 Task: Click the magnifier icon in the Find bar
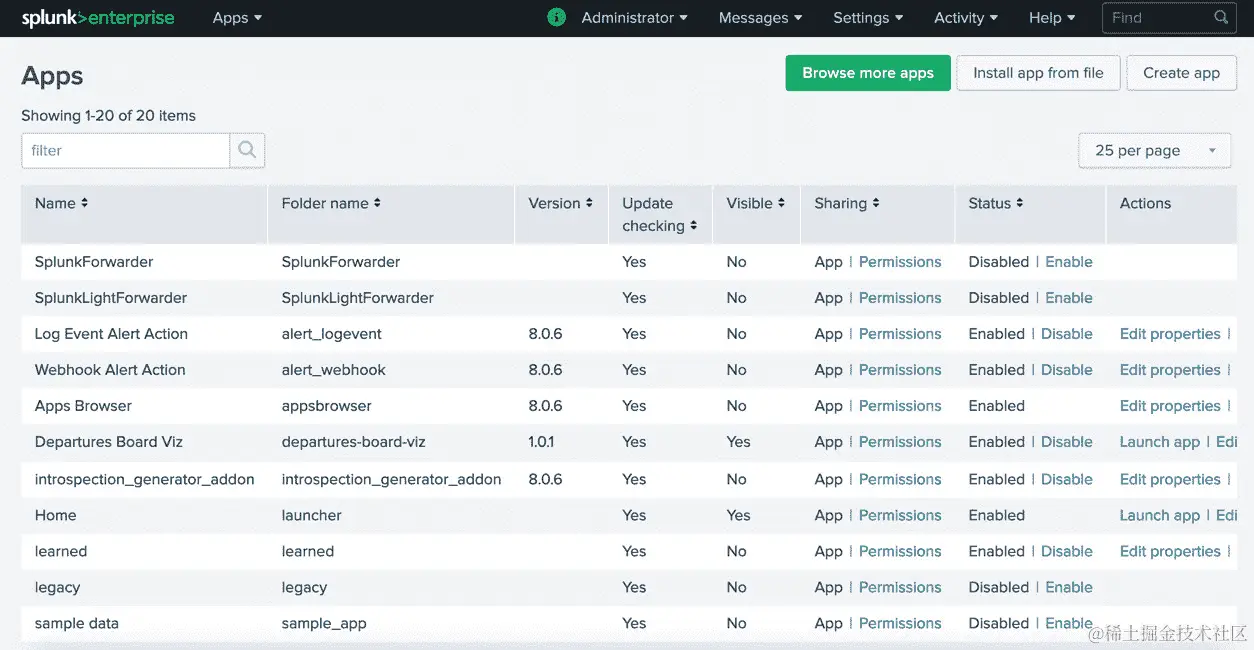pyautogui.click(x=1220, y=17)
